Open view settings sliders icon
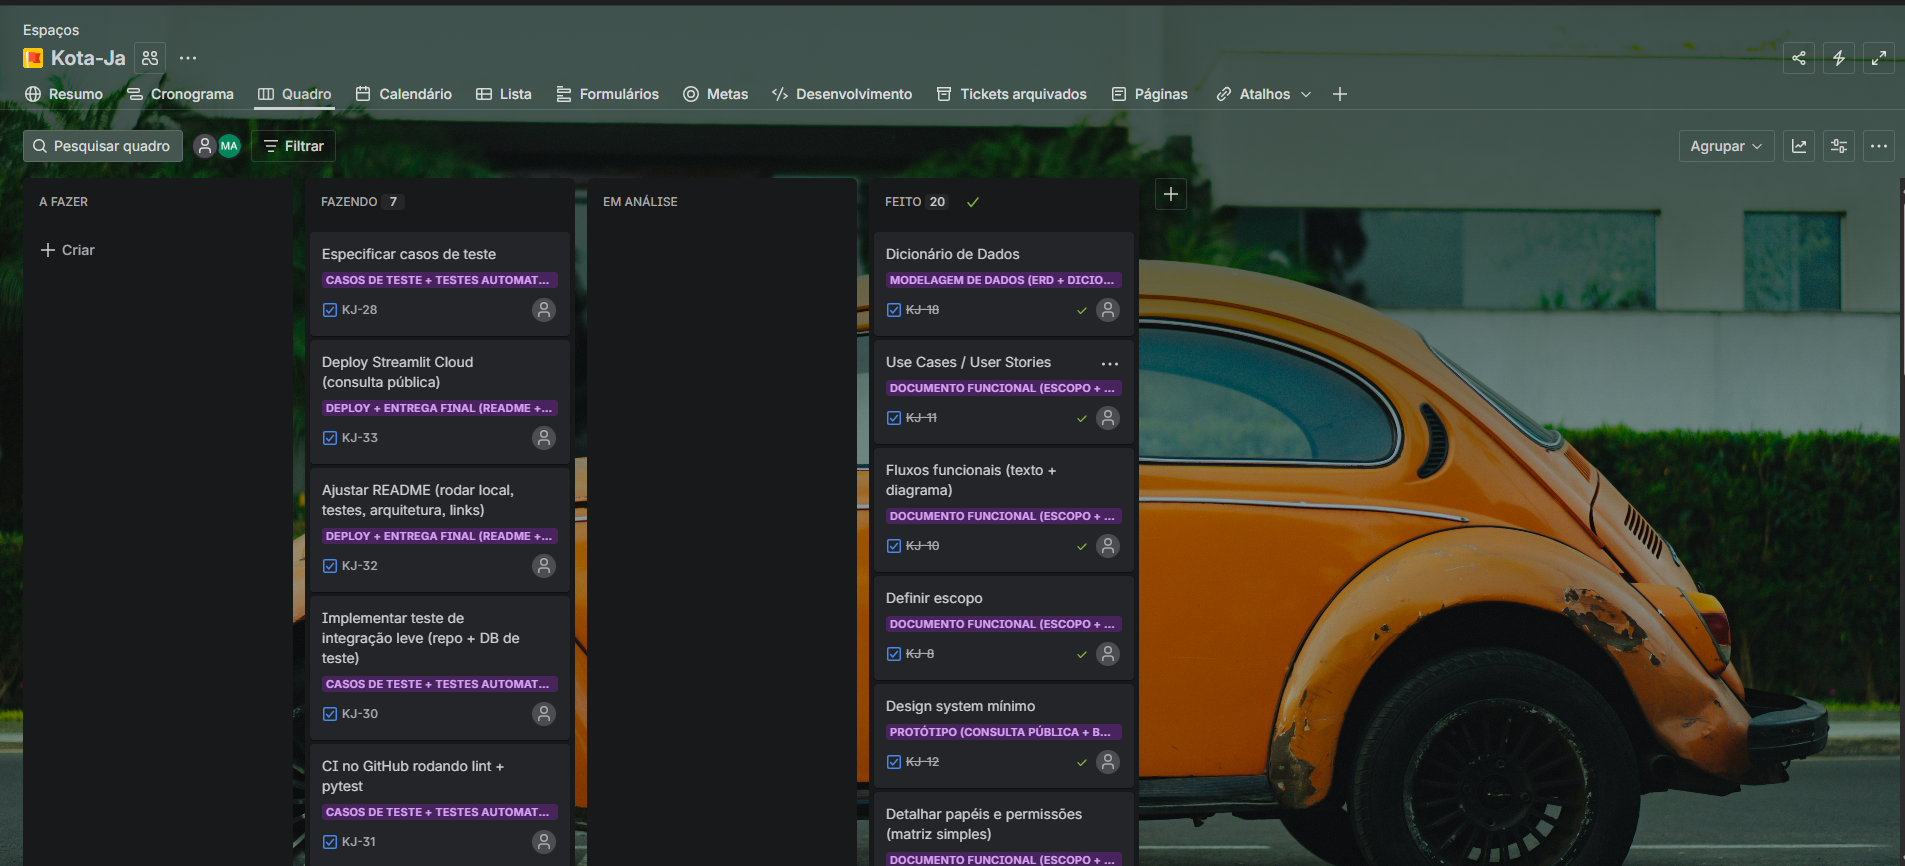Screen dimensions: 1905x866 1838,146
